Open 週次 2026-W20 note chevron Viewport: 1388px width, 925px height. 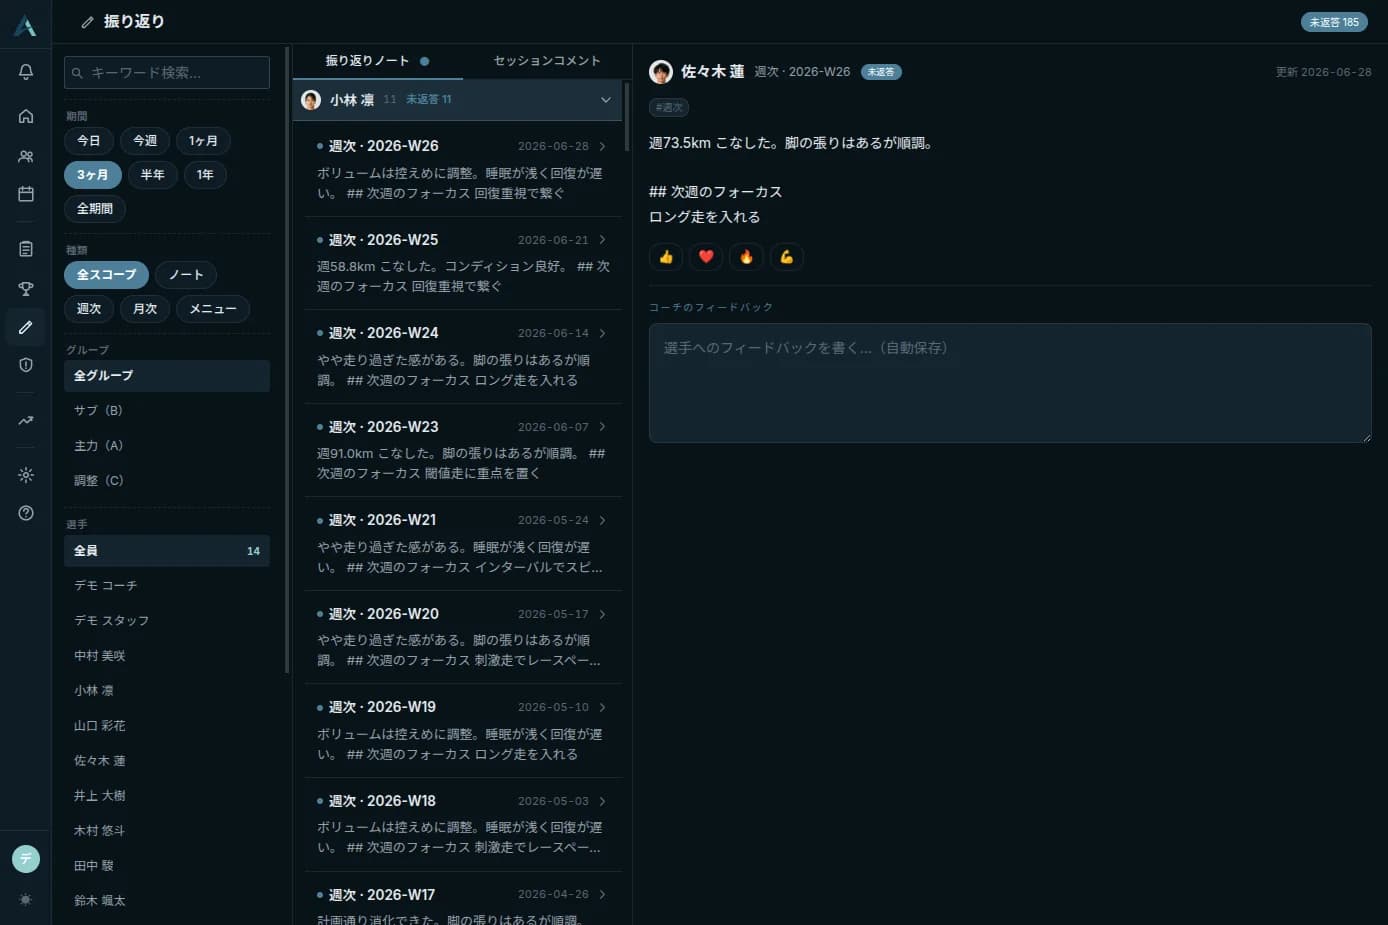coord(602,614)
